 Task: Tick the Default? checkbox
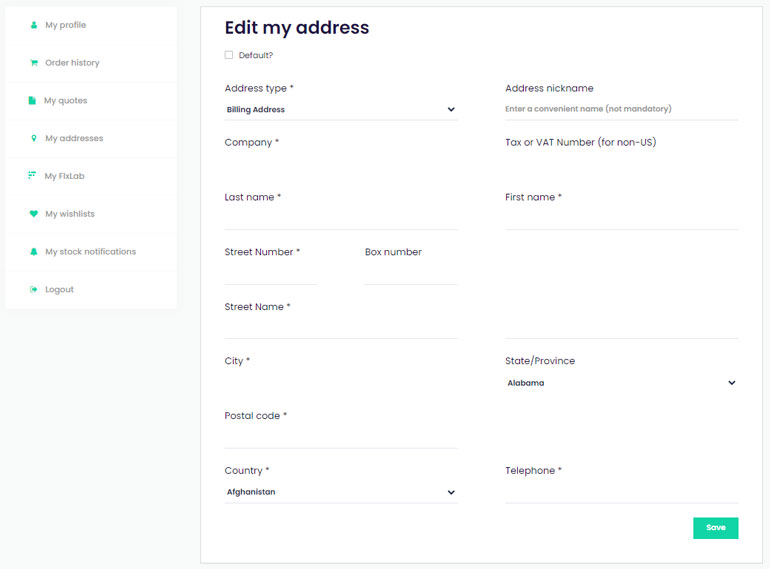pyautogui.click(x=229, y=55)
